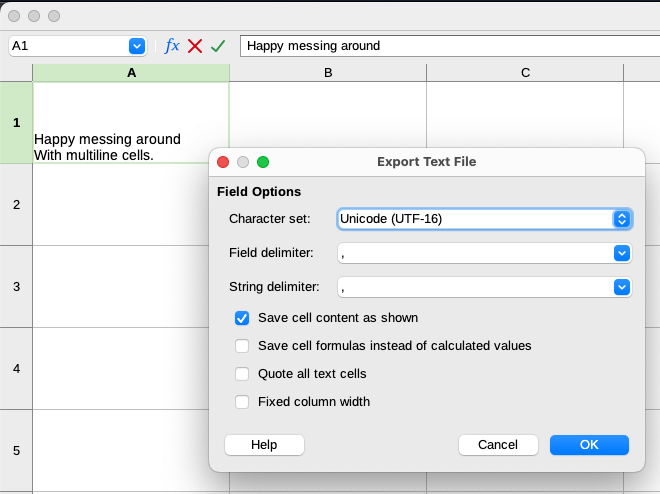The image size is (660, 494).
Task: Accept input with green checkmark icon
Action: point(218,46)
